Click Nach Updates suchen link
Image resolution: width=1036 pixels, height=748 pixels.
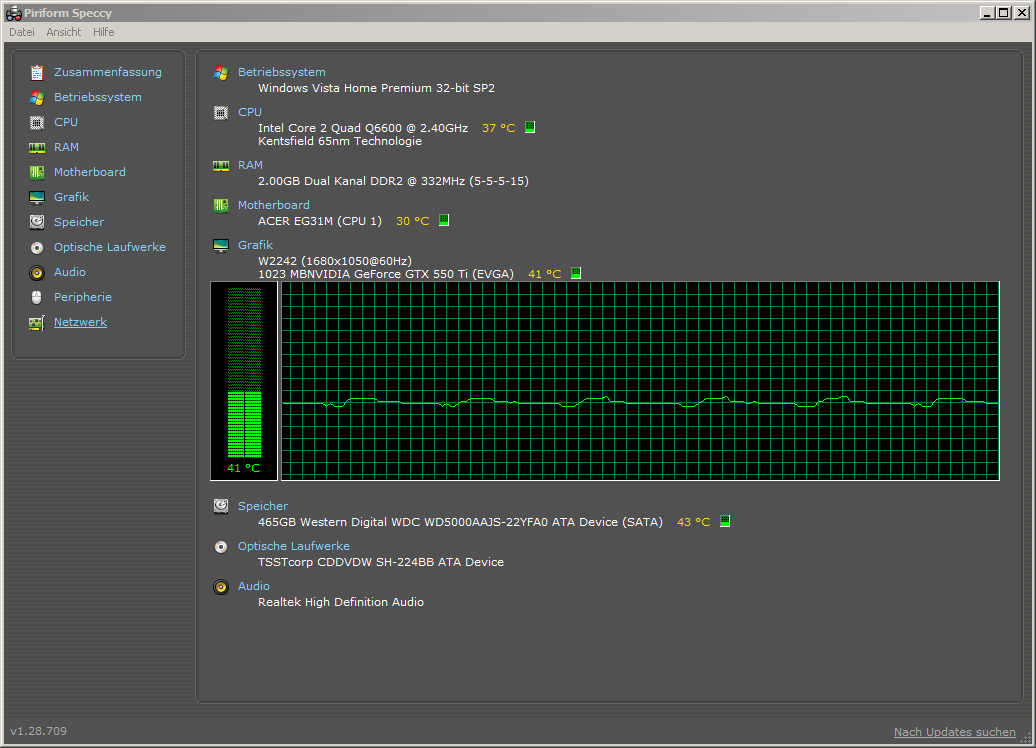(955, 732)
